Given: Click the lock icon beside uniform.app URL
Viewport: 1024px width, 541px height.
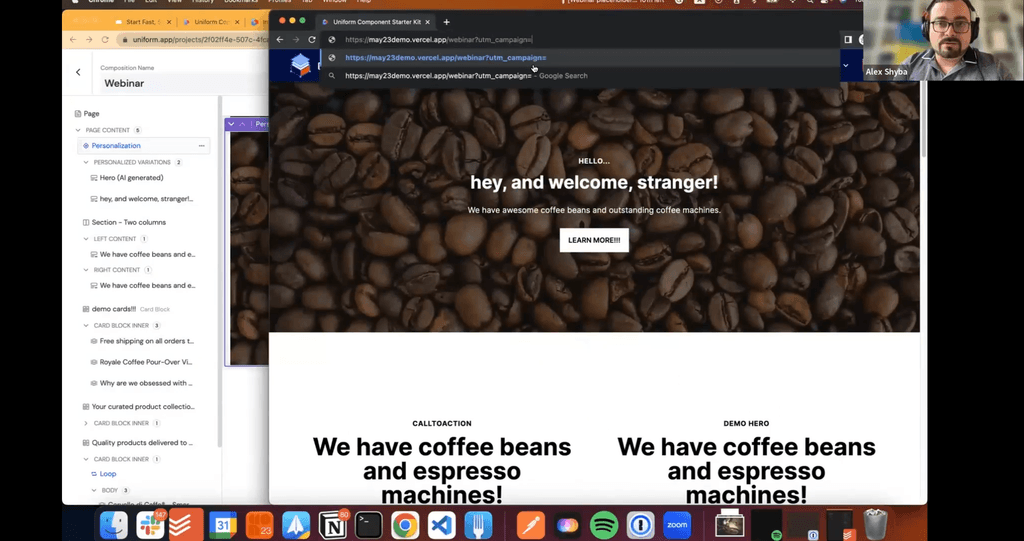Looking at the screenshot, I should tap(125, 40).
